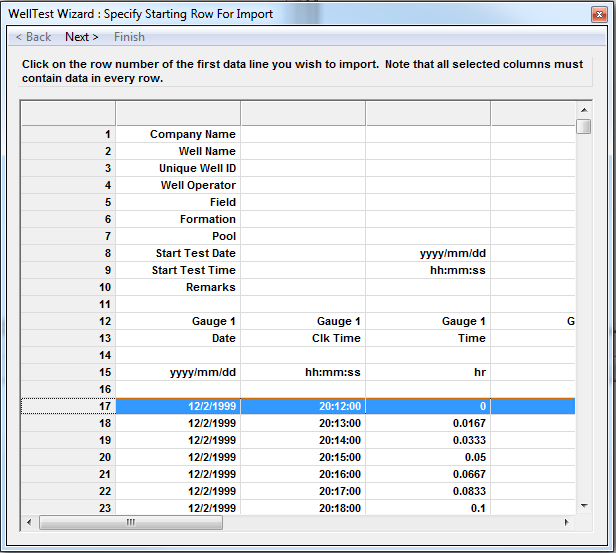Click the horizontal scrollbar thumb
The width and height of the screenshot is (616, 553).
tap(131, 522)
